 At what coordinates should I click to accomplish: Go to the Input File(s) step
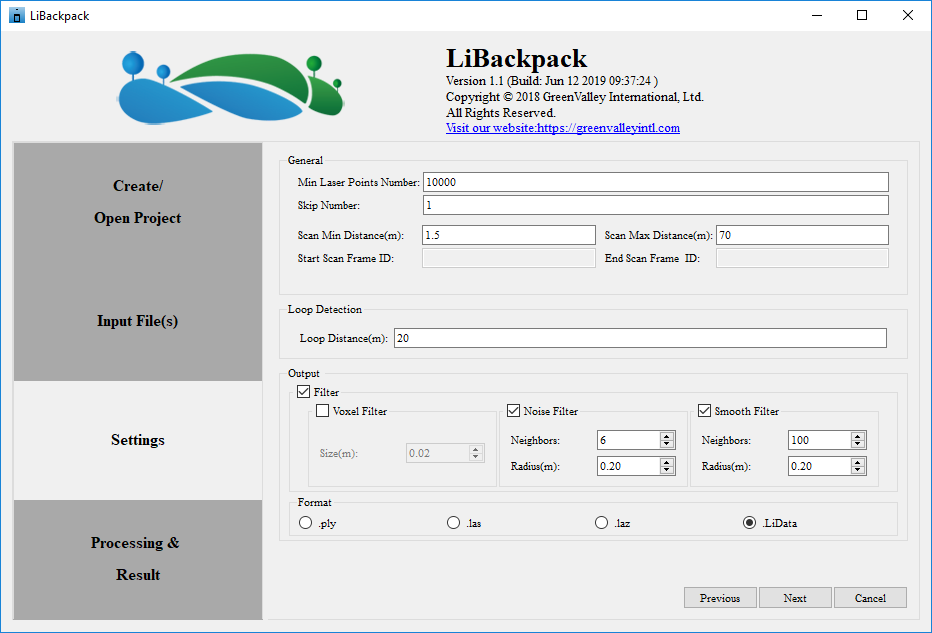138,321
